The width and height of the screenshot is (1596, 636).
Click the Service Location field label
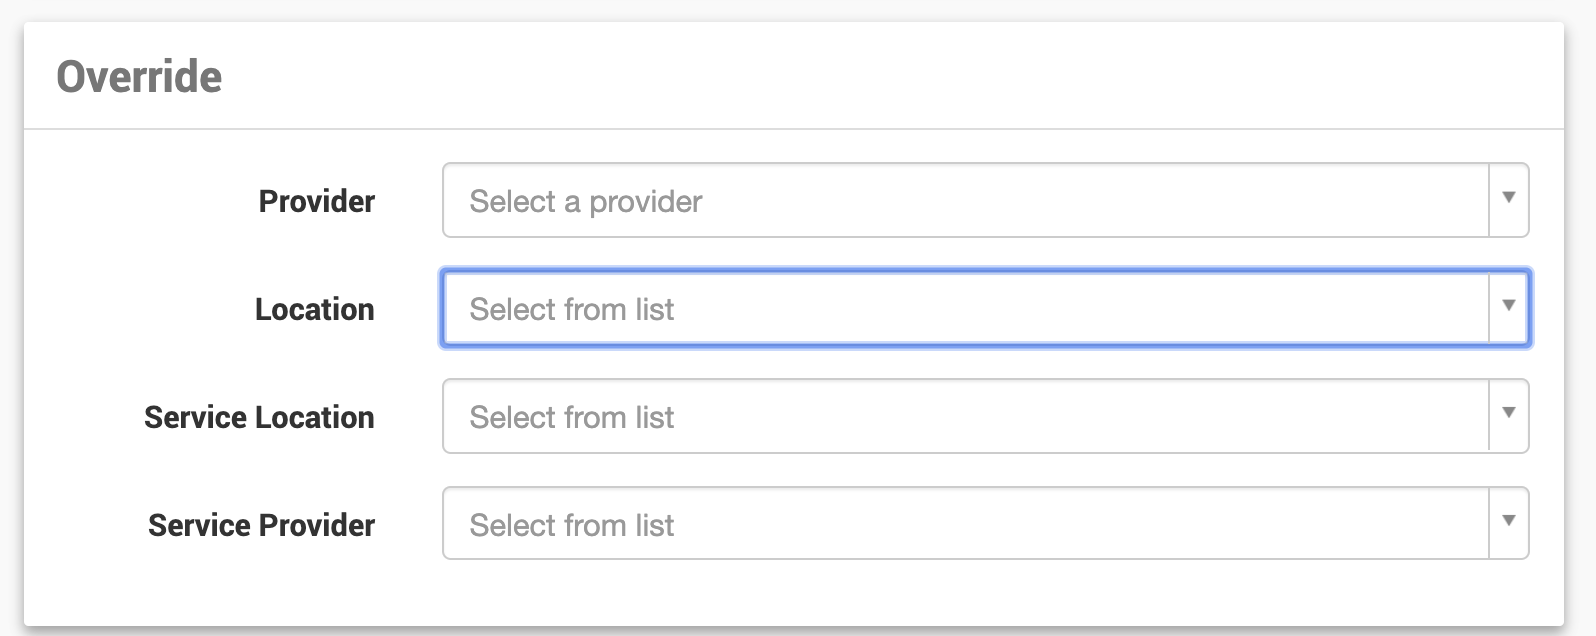[x=259, y=418]
